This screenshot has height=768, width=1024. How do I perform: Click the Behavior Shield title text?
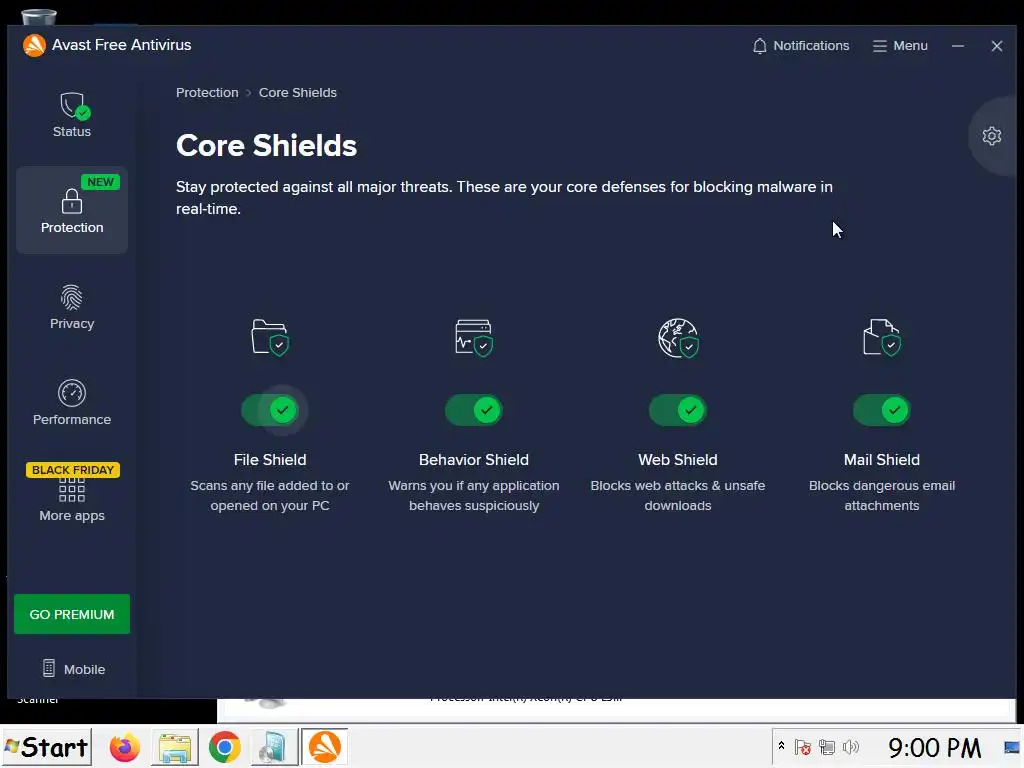coord(473,460)
